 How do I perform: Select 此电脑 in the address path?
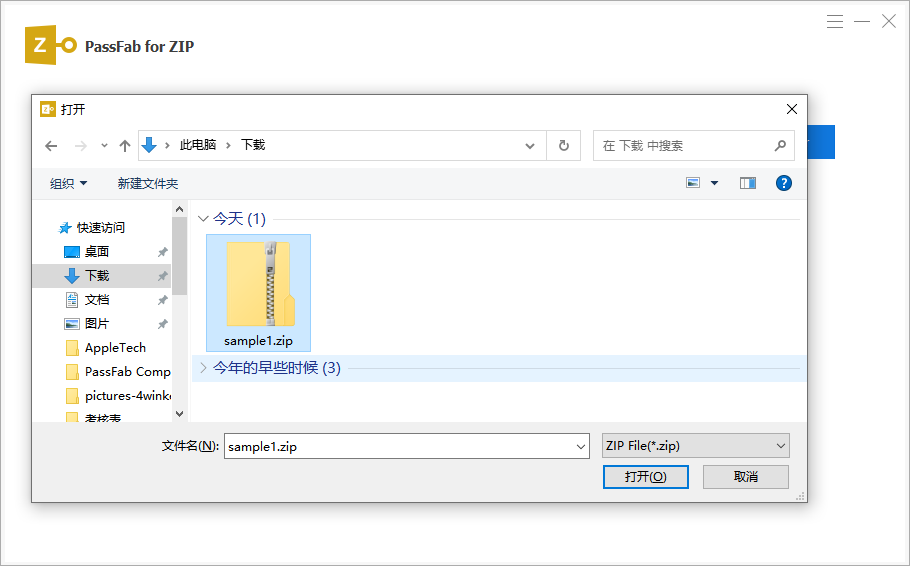[198, 145]
